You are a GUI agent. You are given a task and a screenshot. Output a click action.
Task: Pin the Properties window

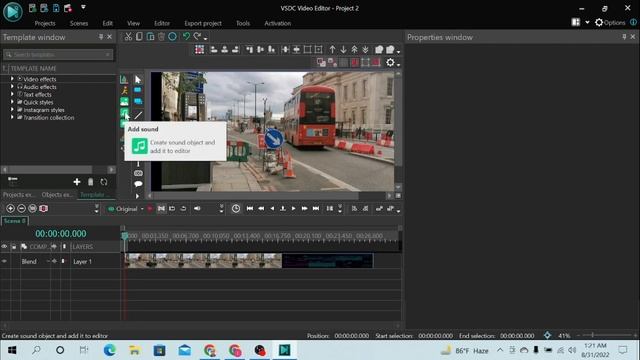point(624,37)
